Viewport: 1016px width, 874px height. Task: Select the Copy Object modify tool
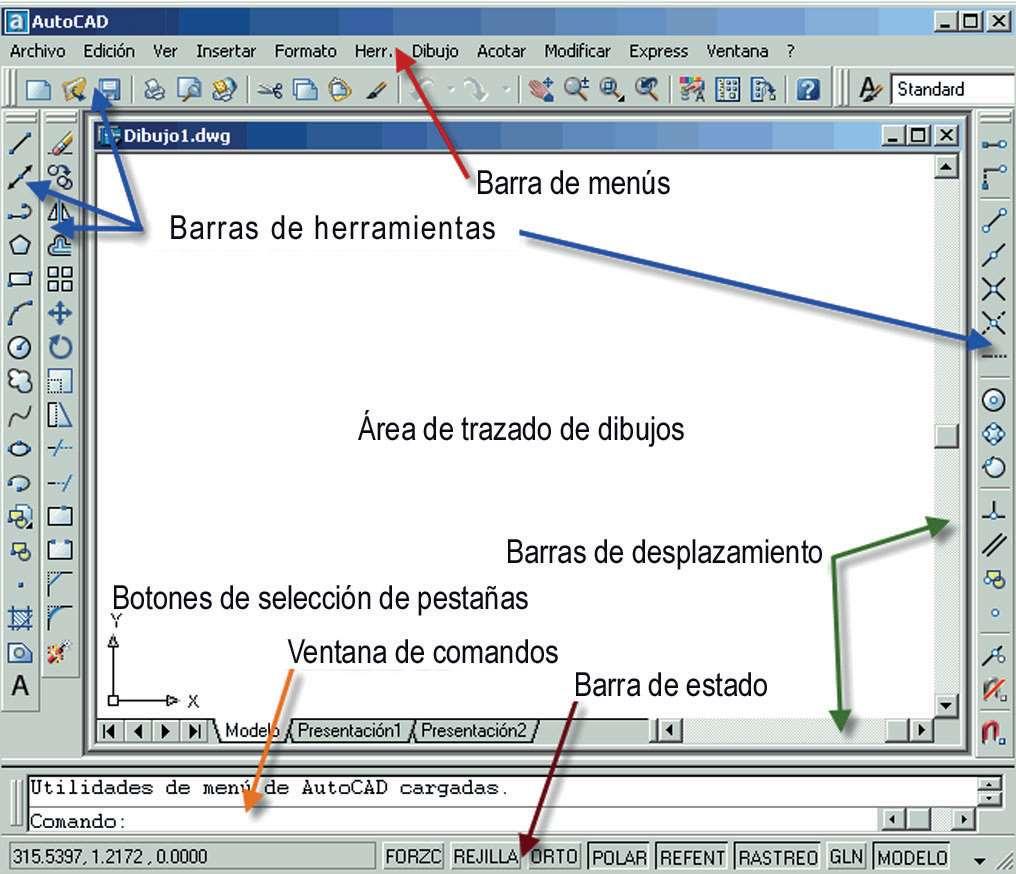point(60,177)
